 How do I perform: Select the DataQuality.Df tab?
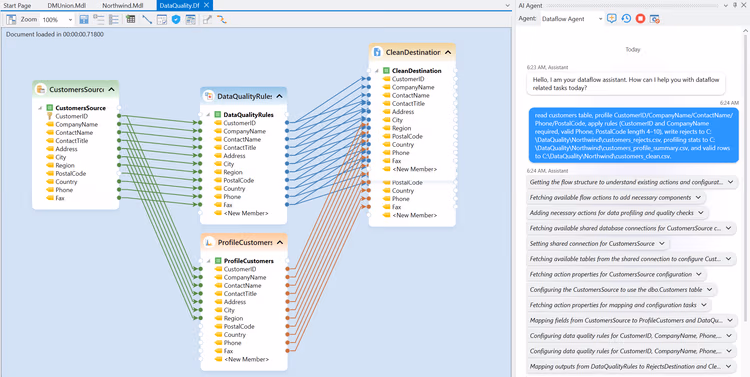click(179, 5)
